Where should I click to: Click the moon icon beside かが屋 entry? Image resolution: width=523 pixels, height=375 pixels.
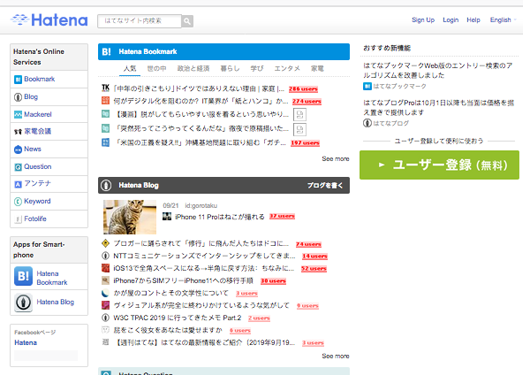click(x=105, y=293)
